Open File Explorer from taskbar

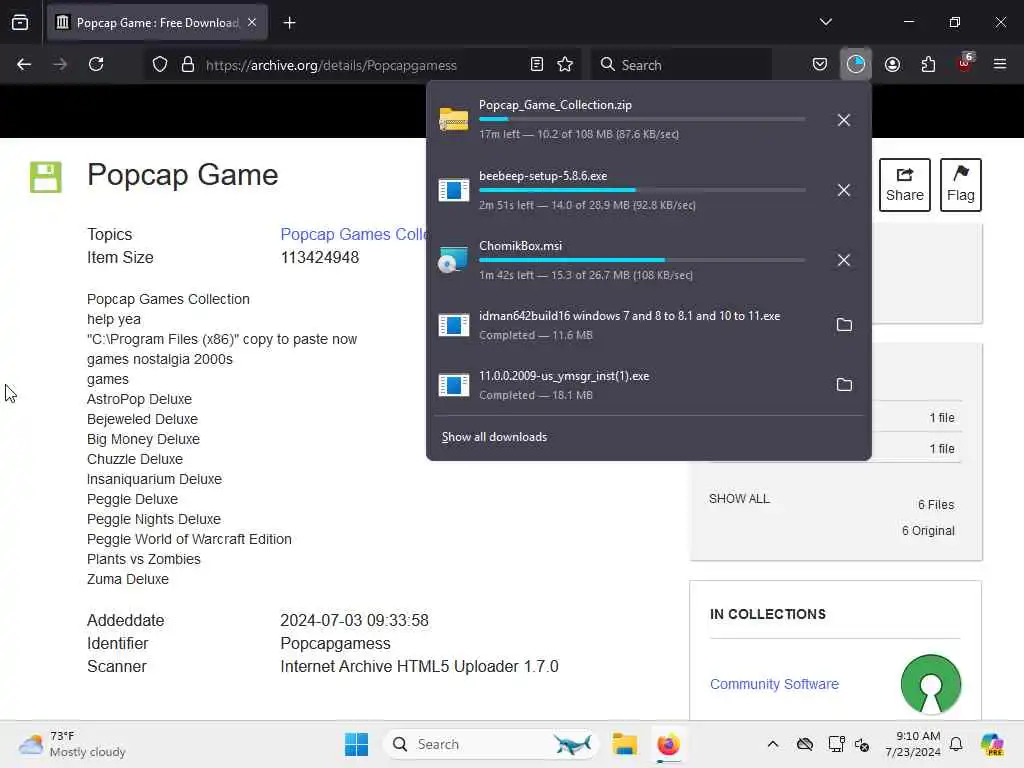[624, 744]
